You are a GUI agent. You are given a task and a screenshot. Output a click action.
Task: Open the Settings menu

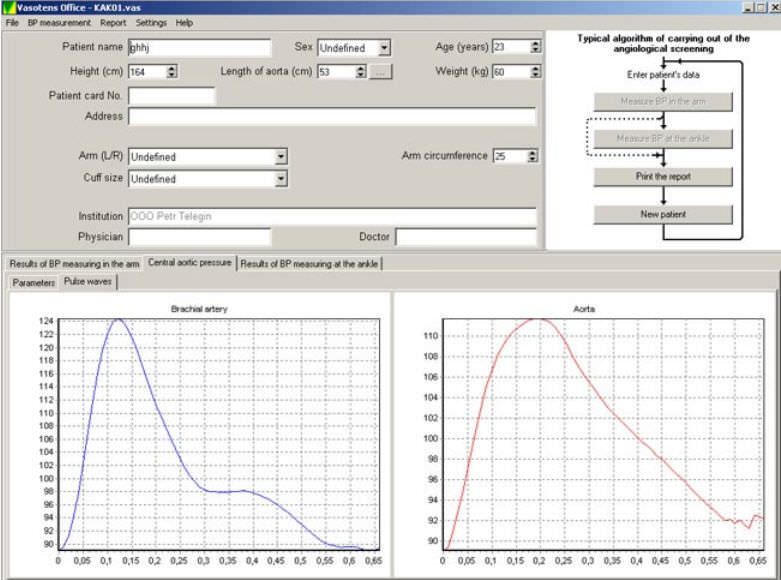click(151, 22)
